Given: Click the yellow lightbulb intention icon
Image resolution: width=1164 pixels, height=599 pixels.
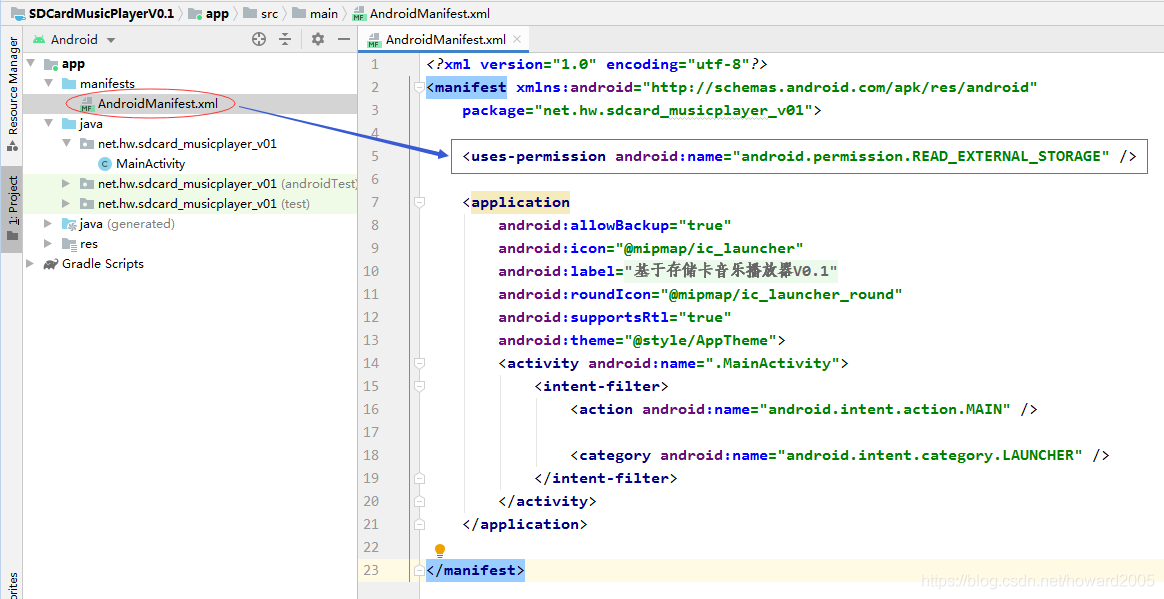Looking at the screenshot, I should tap(439, 550).
